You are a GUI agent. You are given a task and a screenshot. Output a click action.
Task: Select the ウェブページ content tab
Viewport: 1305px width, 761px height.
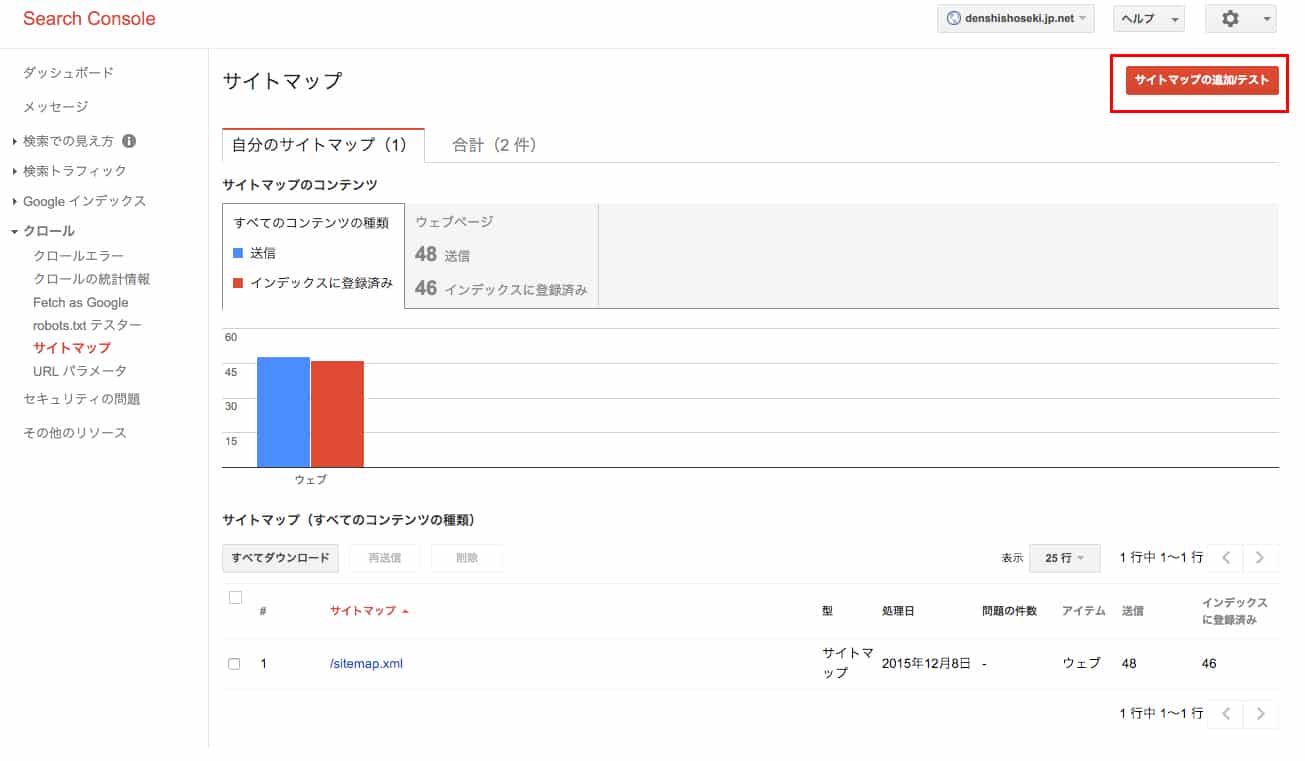[501, 256]
